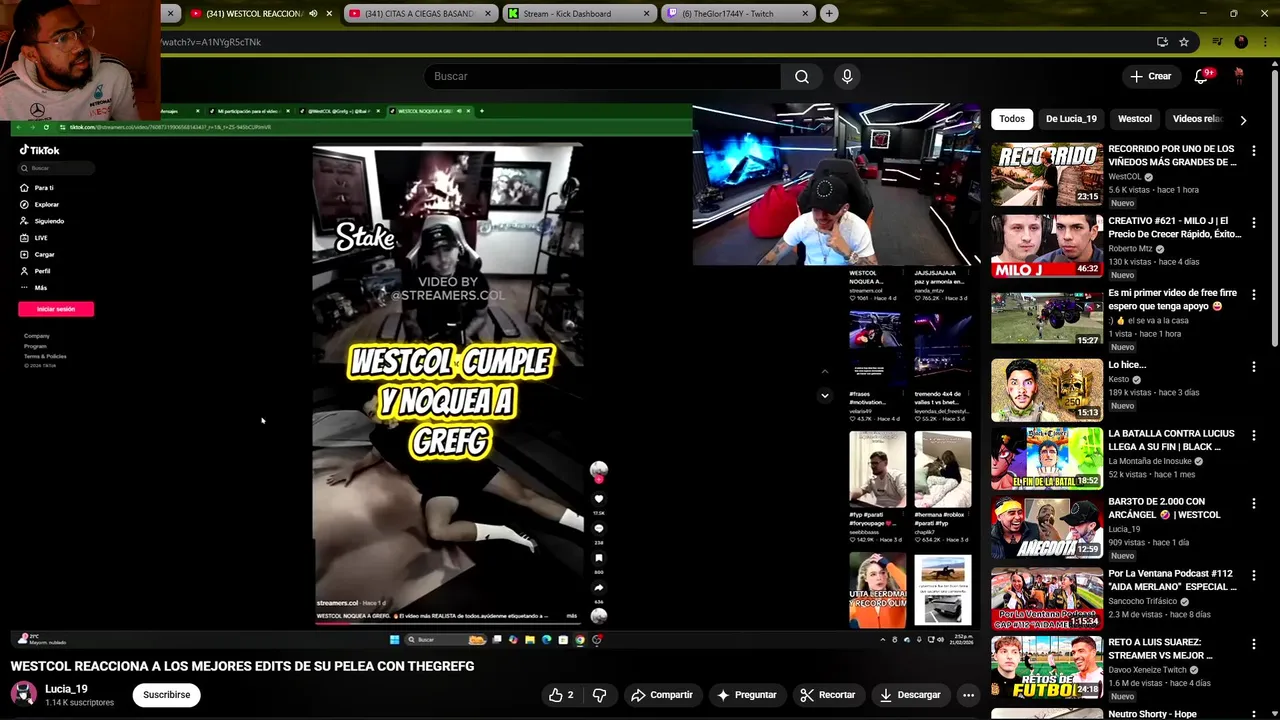Image resolution: width=1280 pixels, height=720 pixels.
Task: Click the install app icon in address bar
Action: coord(1162,42)
